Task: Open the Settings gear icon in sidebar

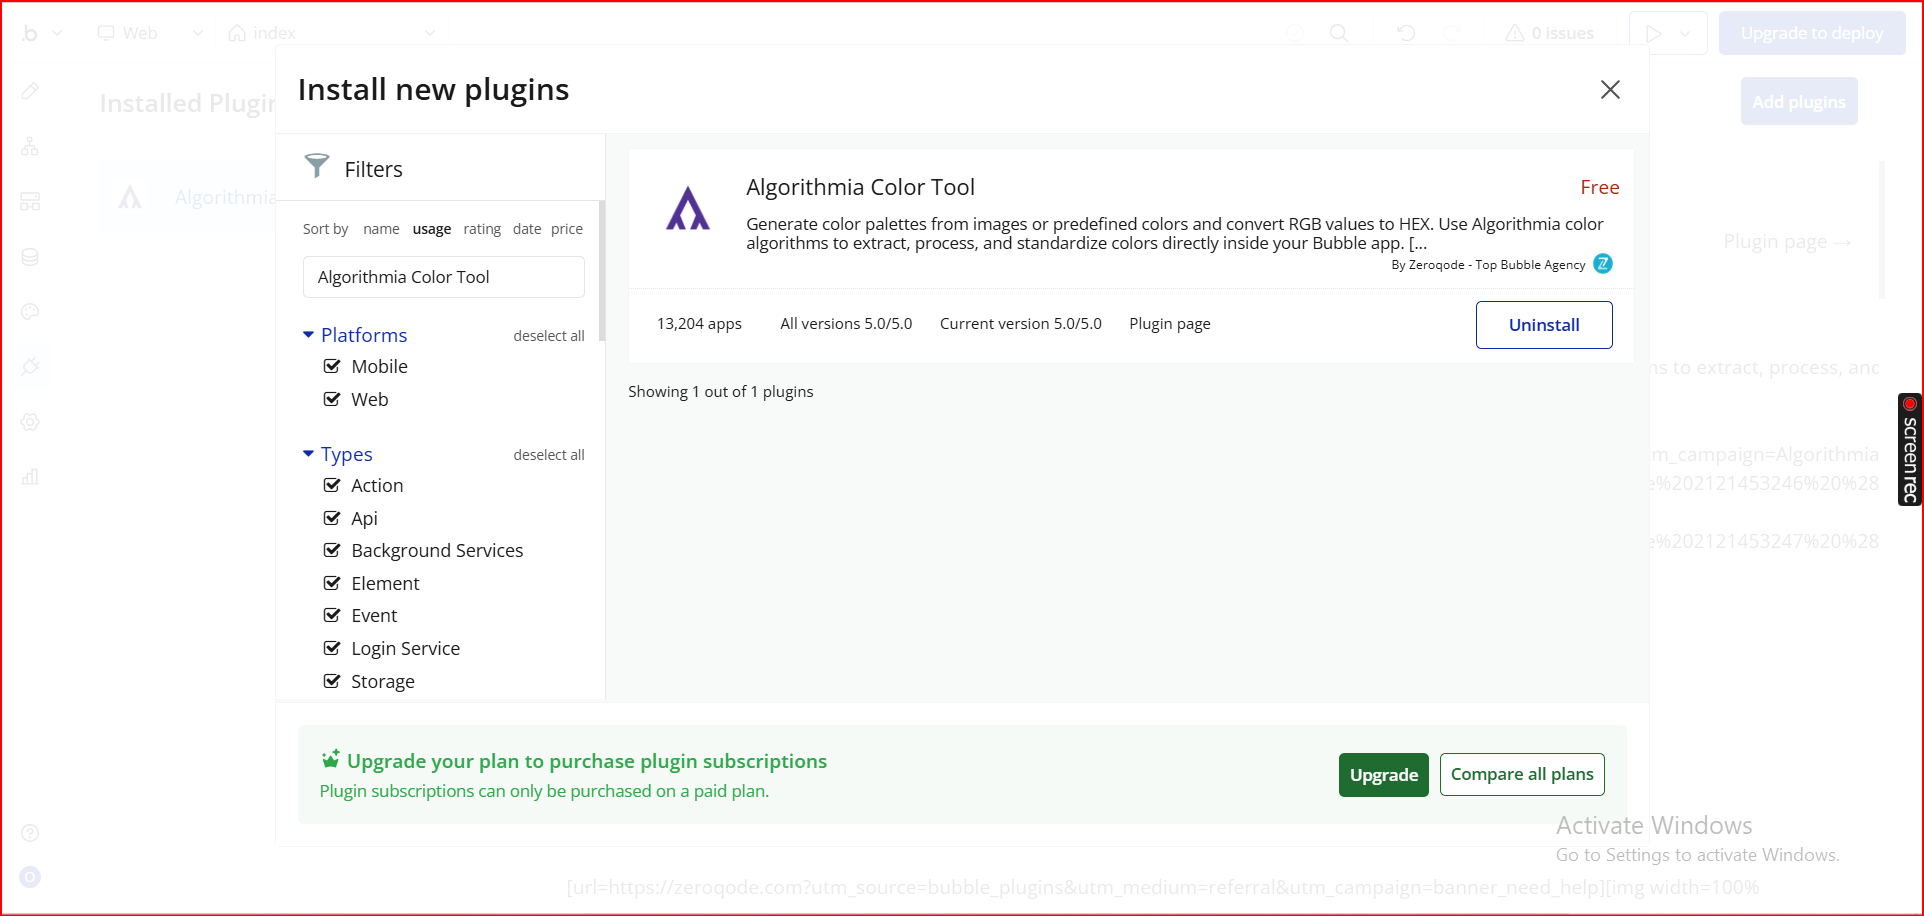Action: tap(30, 422)
